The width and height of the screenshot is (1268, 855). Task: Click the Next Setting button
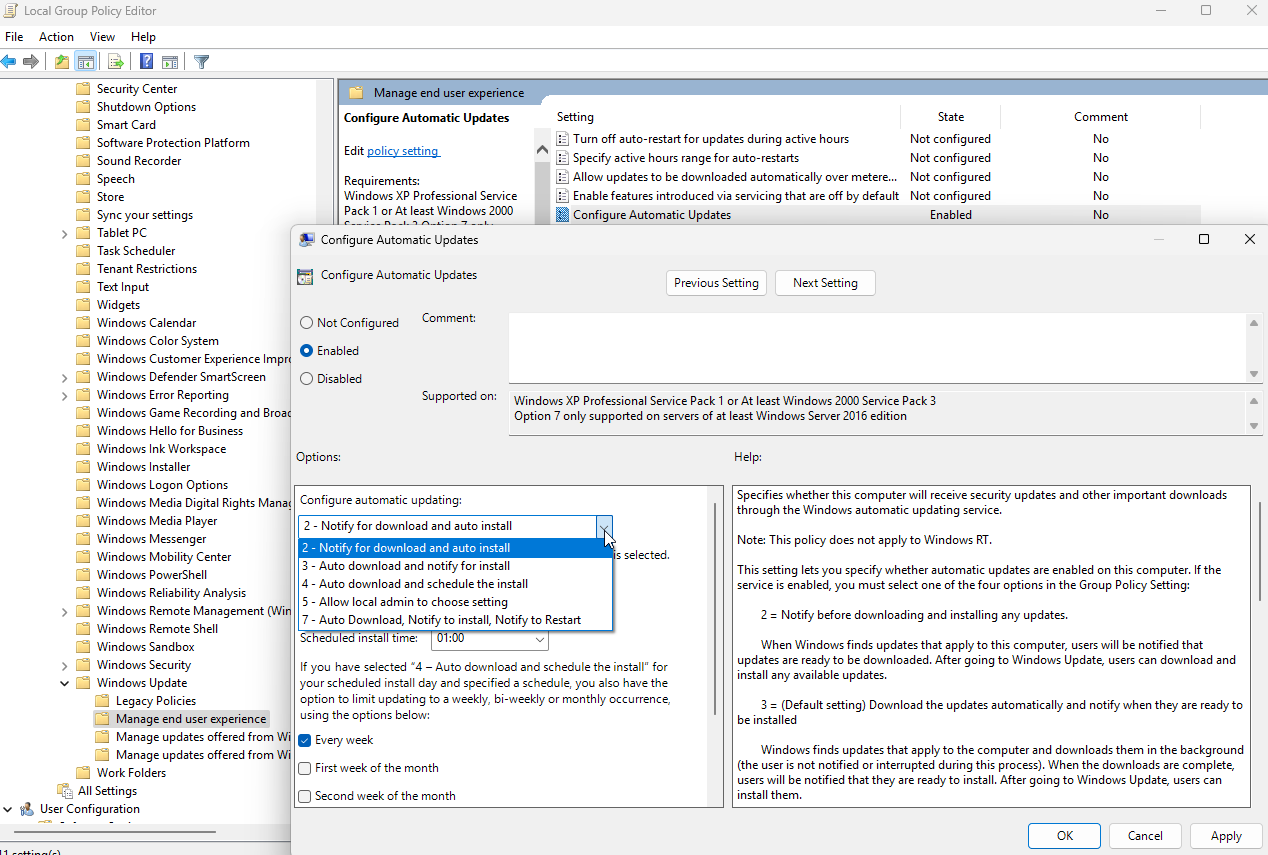(x=825, y=283)
